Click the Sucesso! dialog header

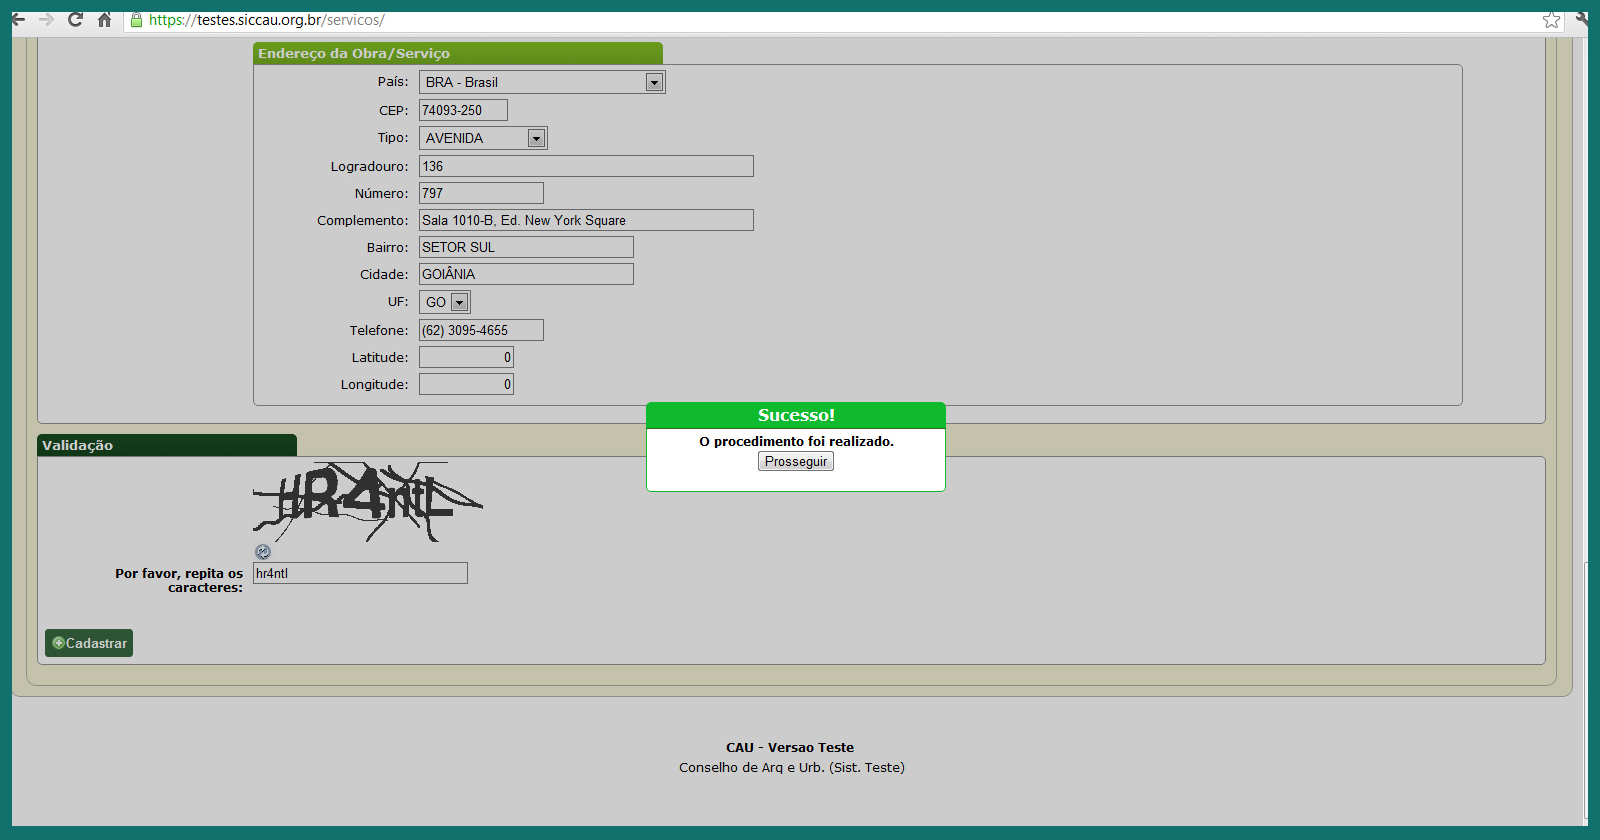796,415
